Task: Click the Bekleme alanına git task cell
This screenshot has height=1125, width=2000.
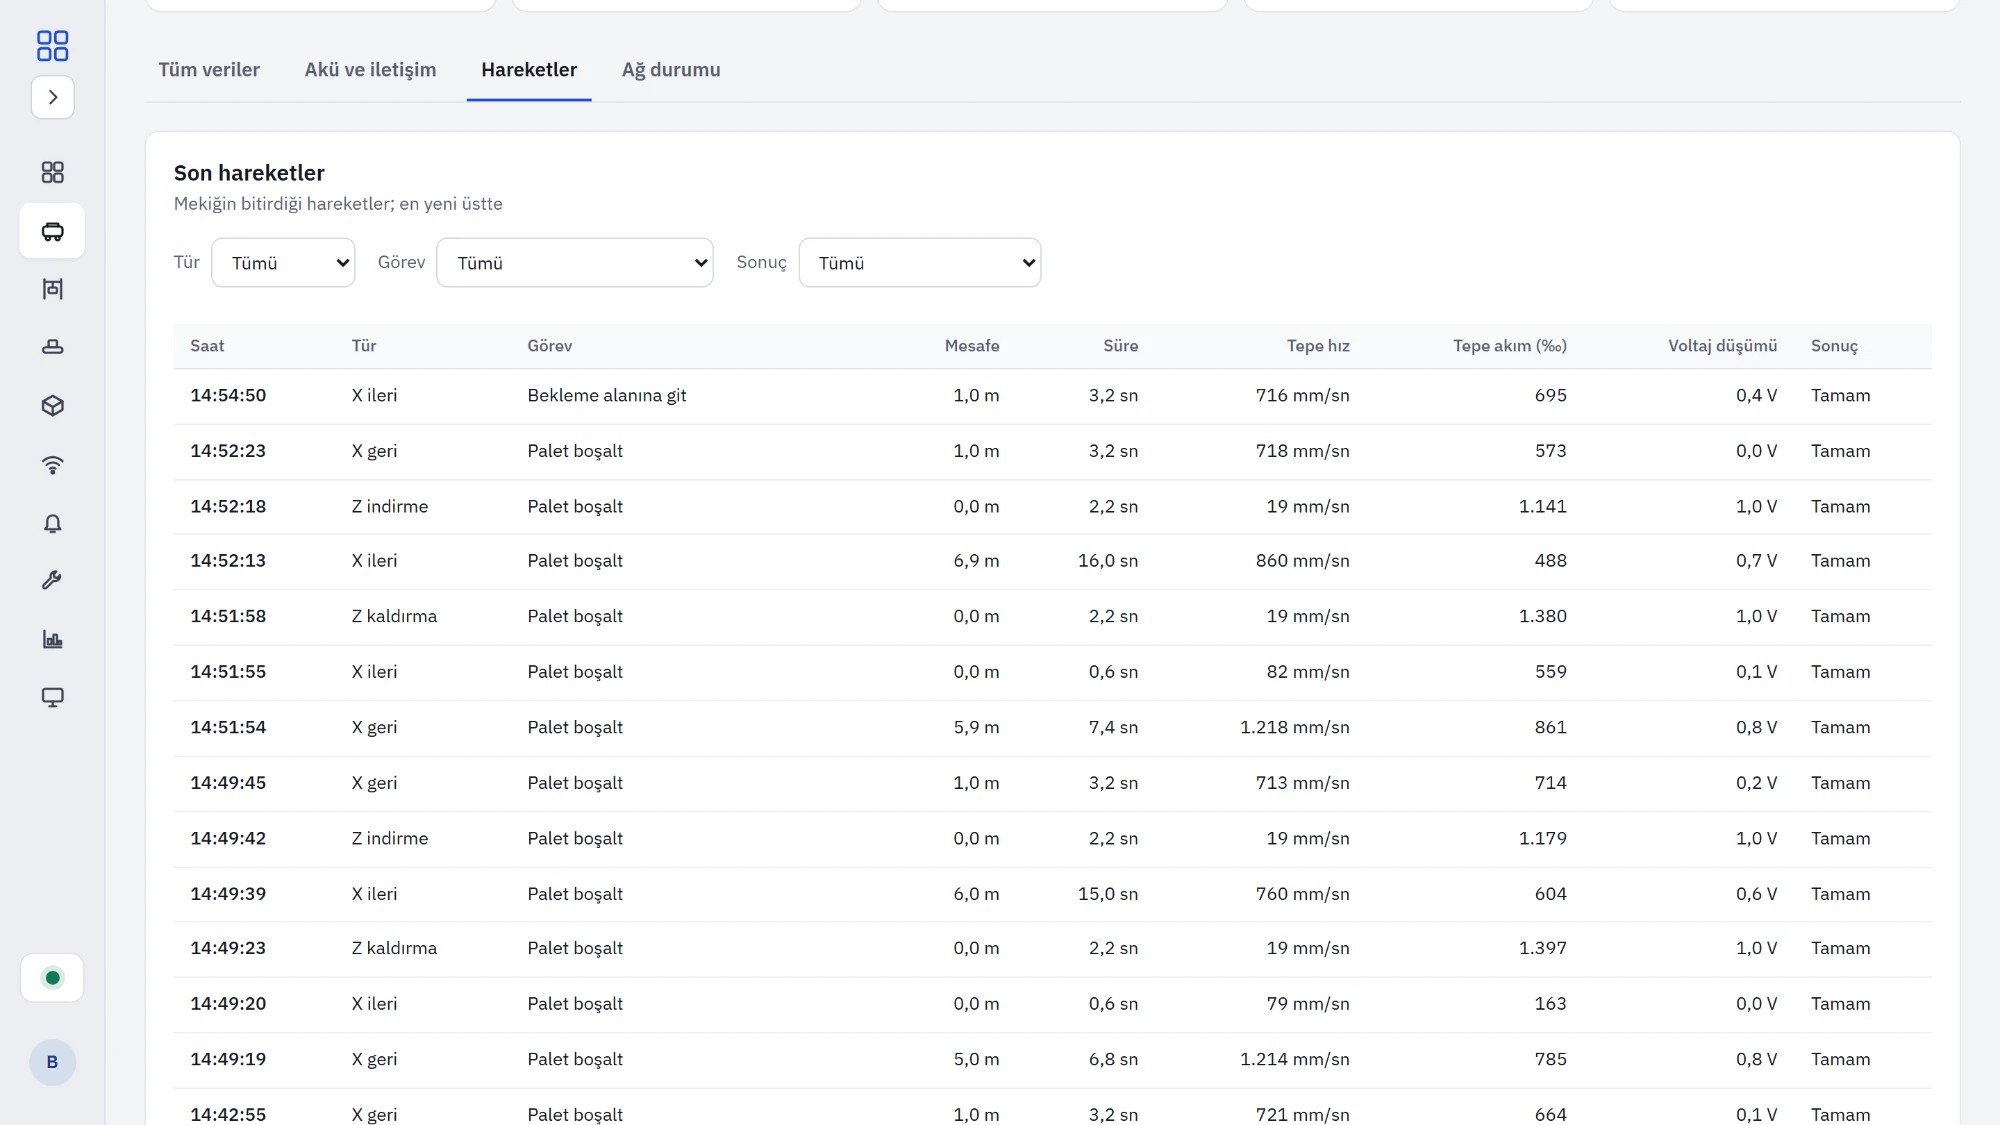Action: (607, 396)
